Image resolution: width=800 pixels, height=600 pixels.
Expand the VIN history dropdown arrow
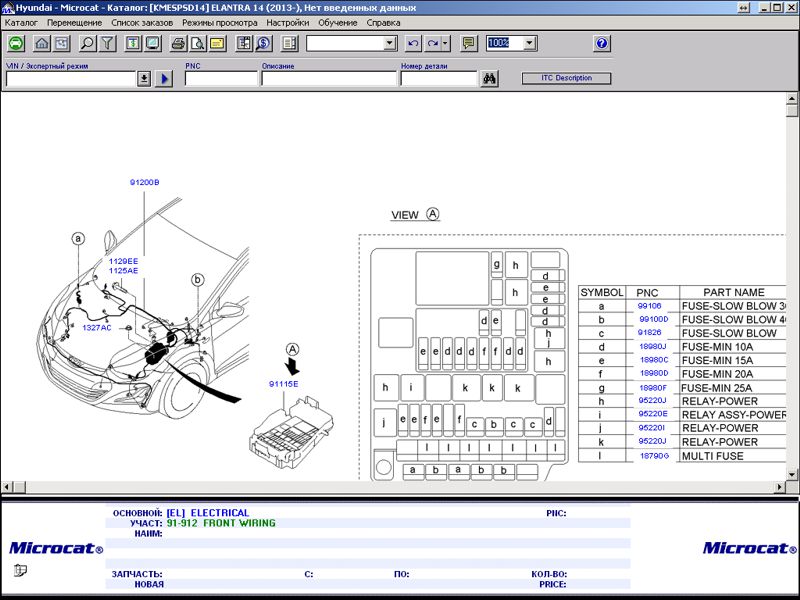(144, 79)
